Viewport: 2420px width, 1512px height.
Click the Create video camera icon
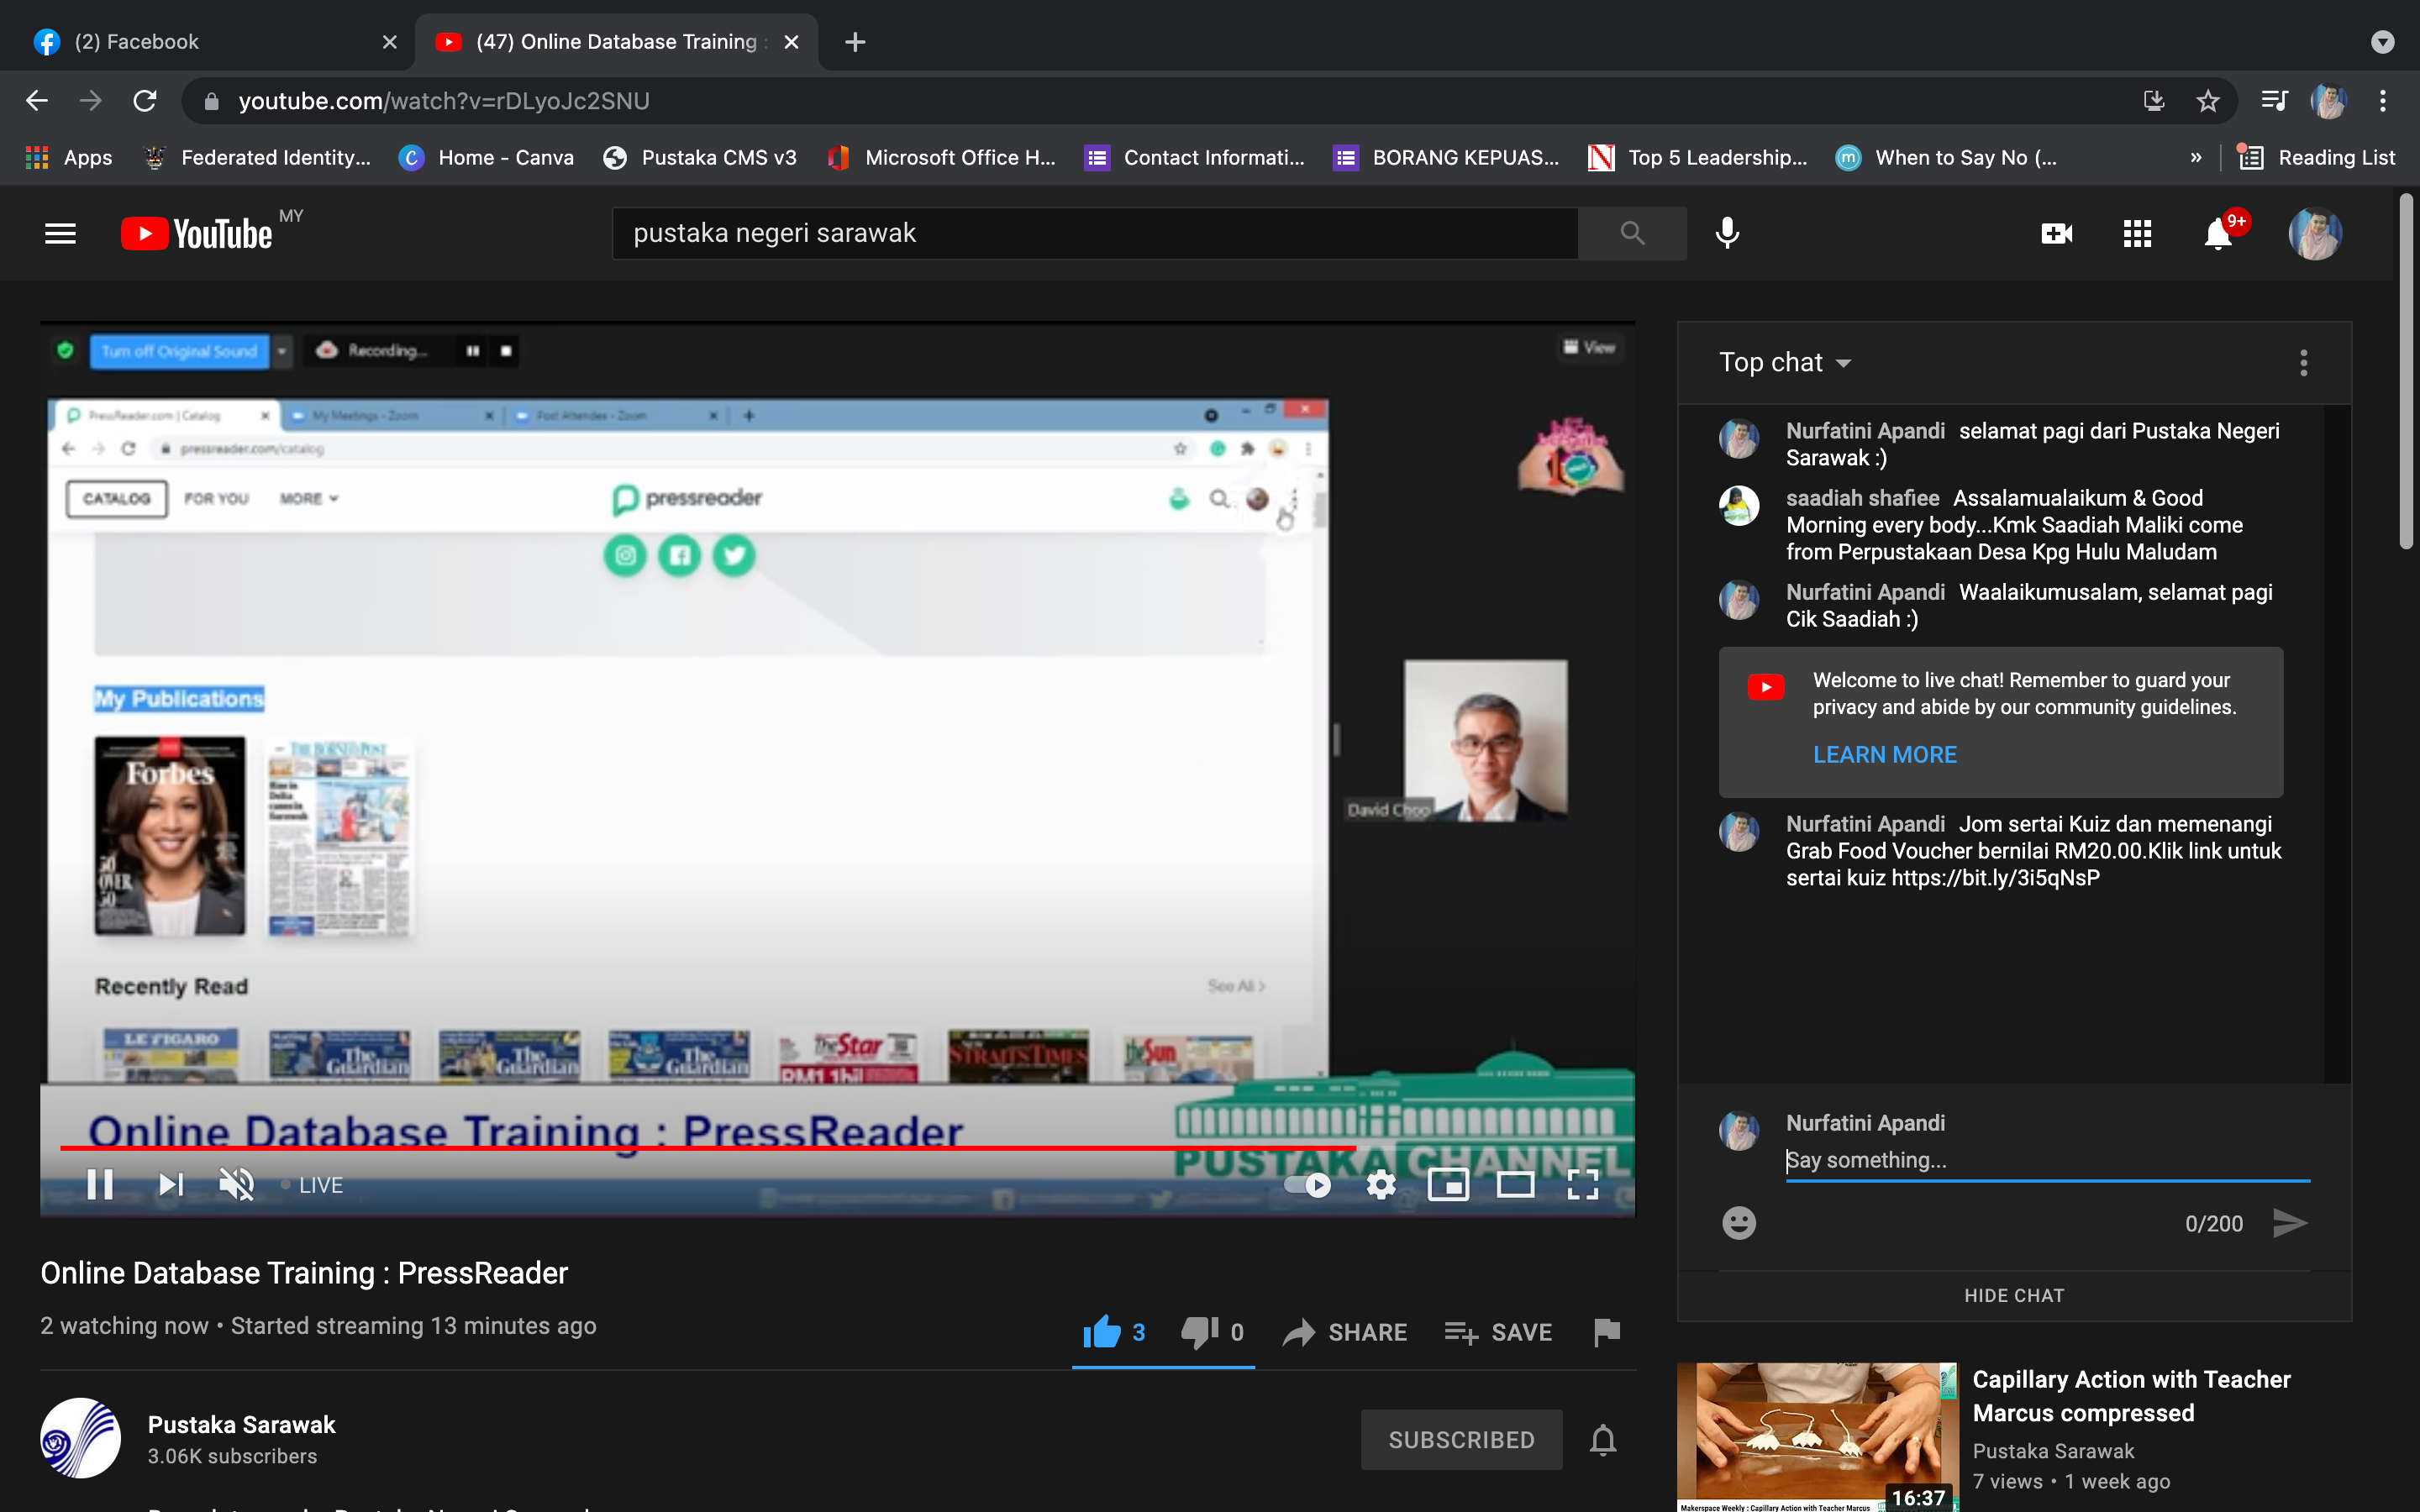coord(2056,234)
